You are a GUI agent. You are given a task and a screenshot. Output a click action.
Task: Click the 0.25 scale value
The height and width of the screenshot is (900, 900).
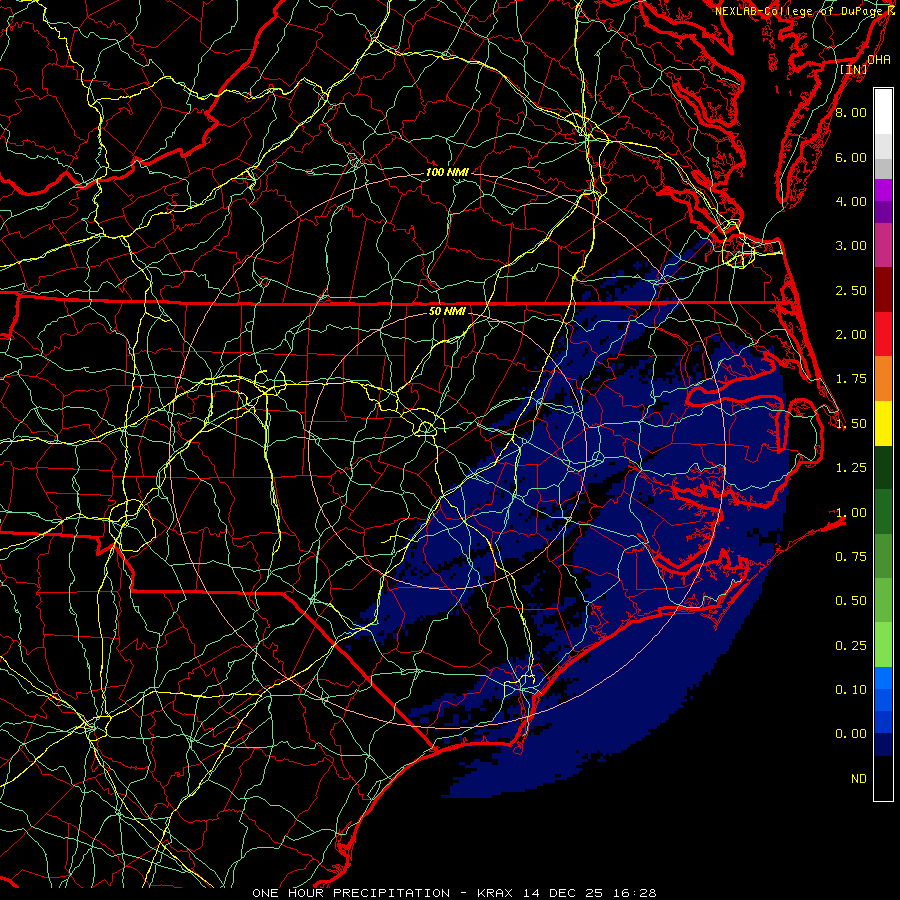tap(851, 646)
